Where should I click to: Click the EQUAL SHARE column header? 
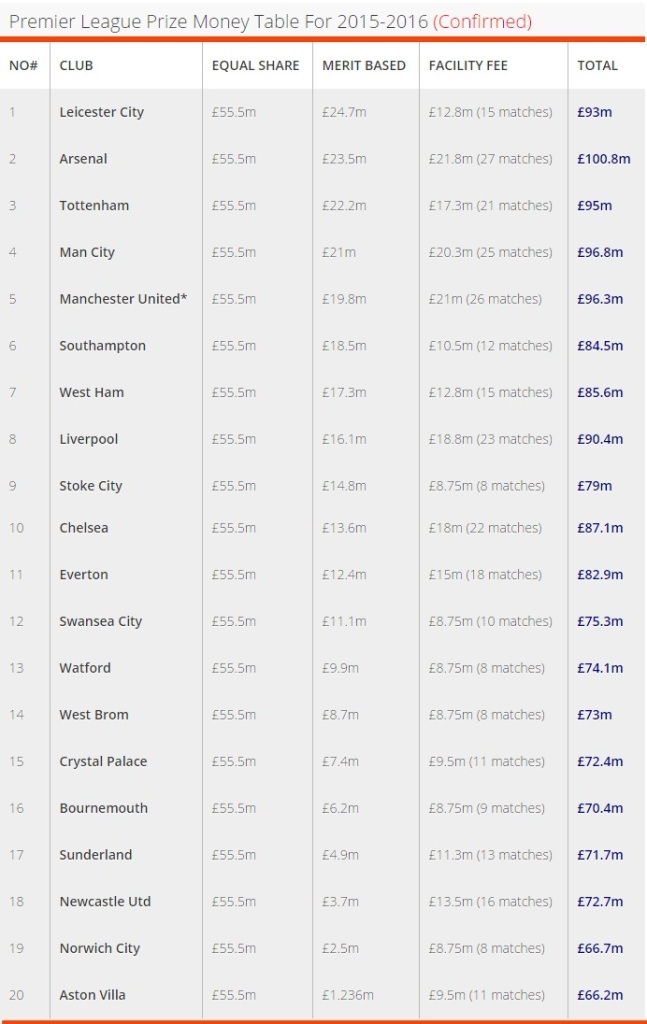255,65
